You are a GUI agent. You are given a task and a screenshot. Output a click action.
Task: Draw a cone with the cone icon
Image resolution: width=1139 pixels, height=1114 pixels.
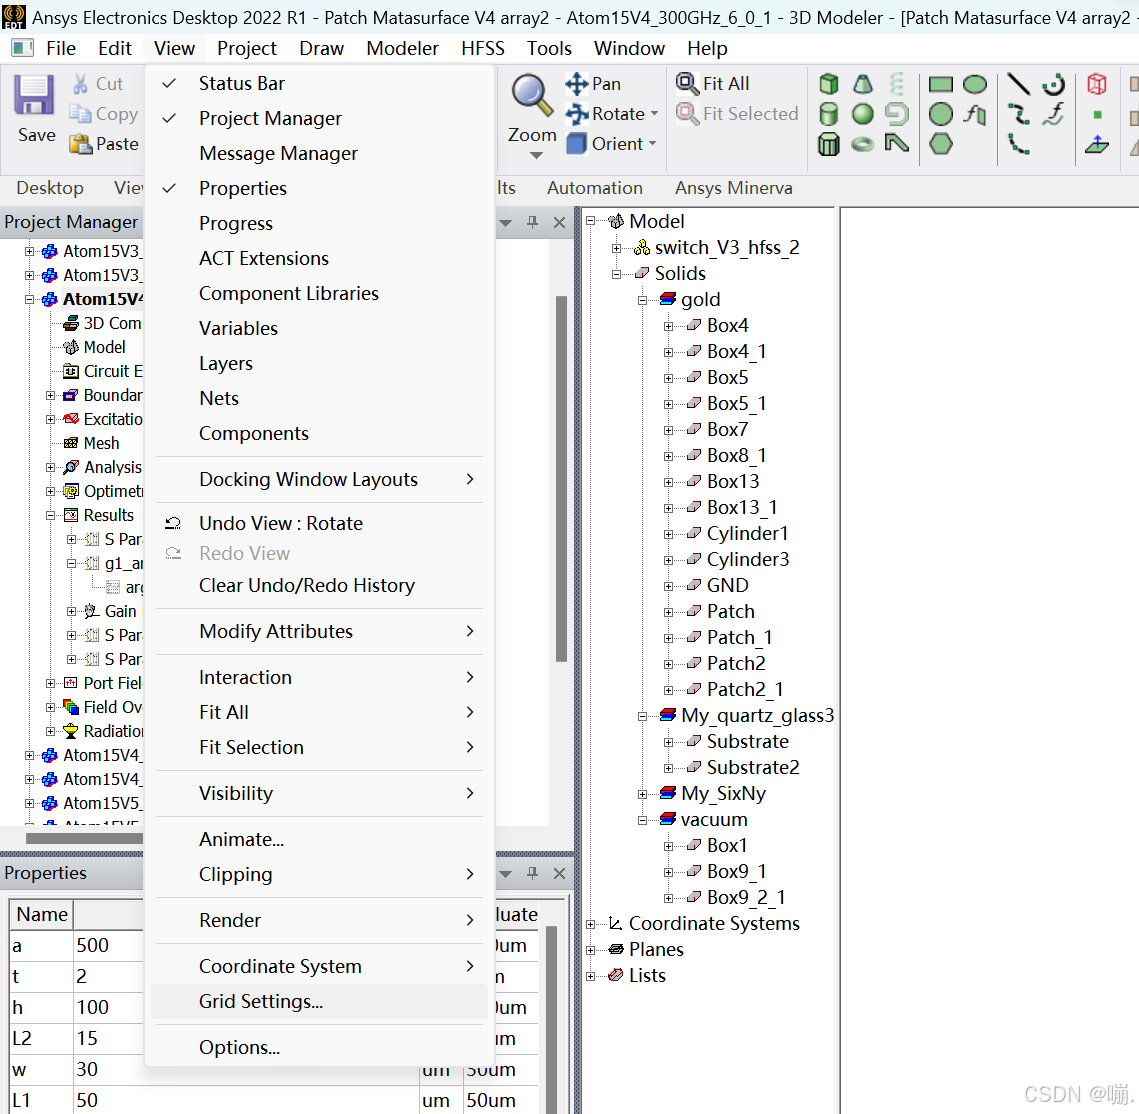click(863, 84)
